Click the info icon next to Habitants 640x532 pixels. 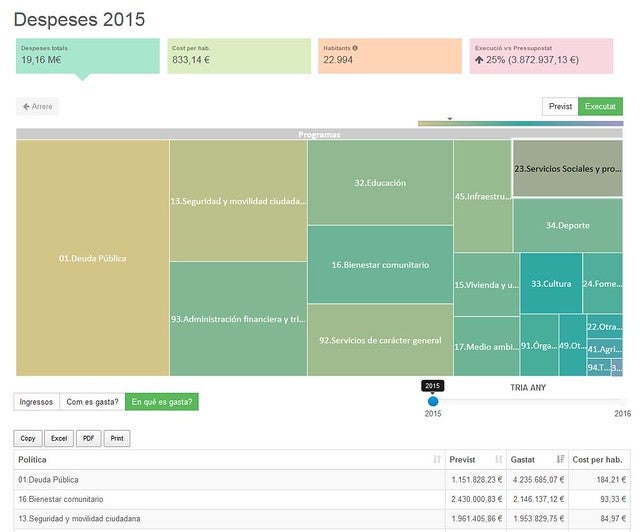[x=355, y=48]
